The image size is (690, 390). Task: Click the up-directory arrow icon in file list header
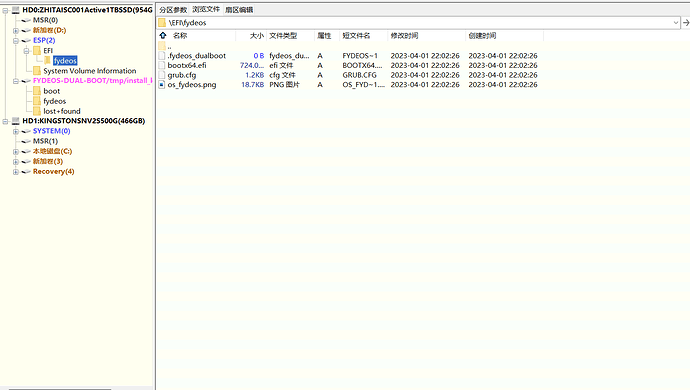(163, 36)
